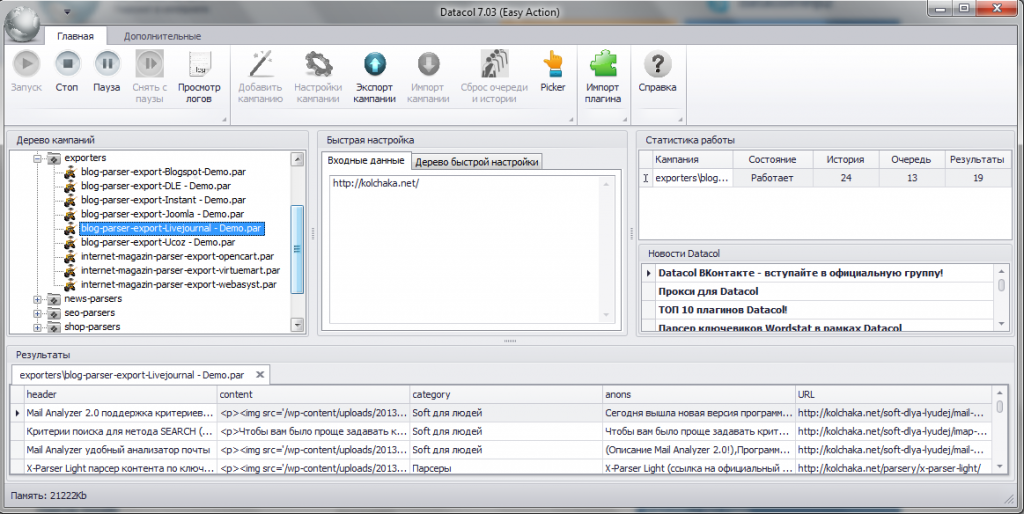
Task: Click the Экспорт кампании icon
Action: pos(375,64)
